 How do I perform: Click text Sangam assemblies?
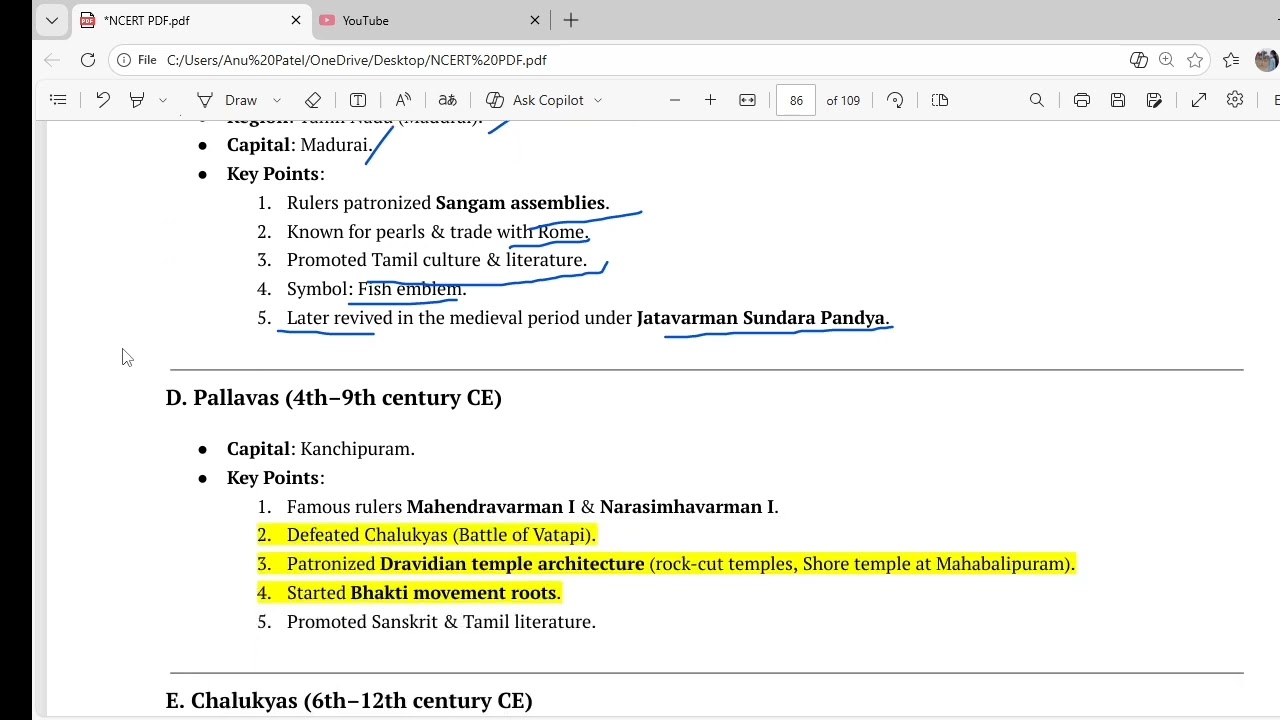522,203
